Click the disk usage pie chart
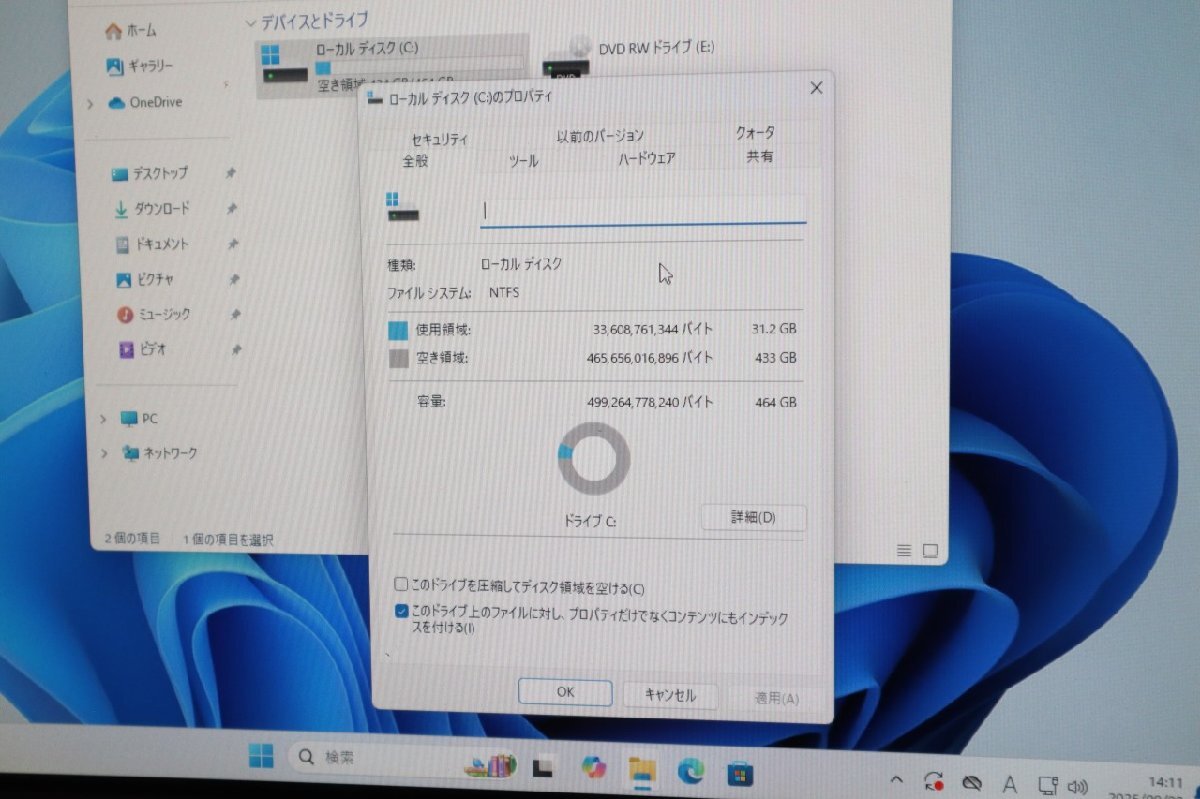The image size is (1200, 799). (x=592, y=456)
